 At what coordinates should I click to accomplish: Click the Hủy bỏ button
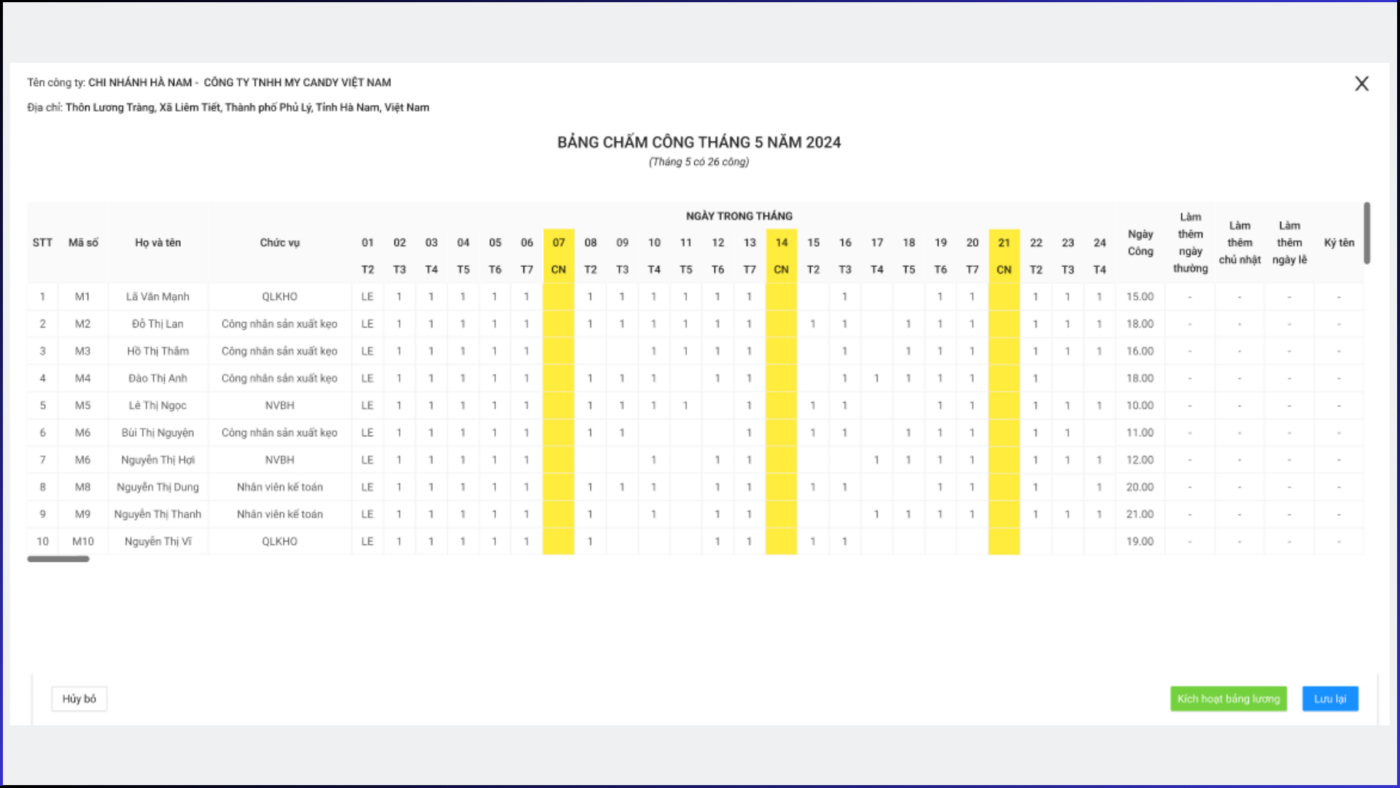(79, 699)
